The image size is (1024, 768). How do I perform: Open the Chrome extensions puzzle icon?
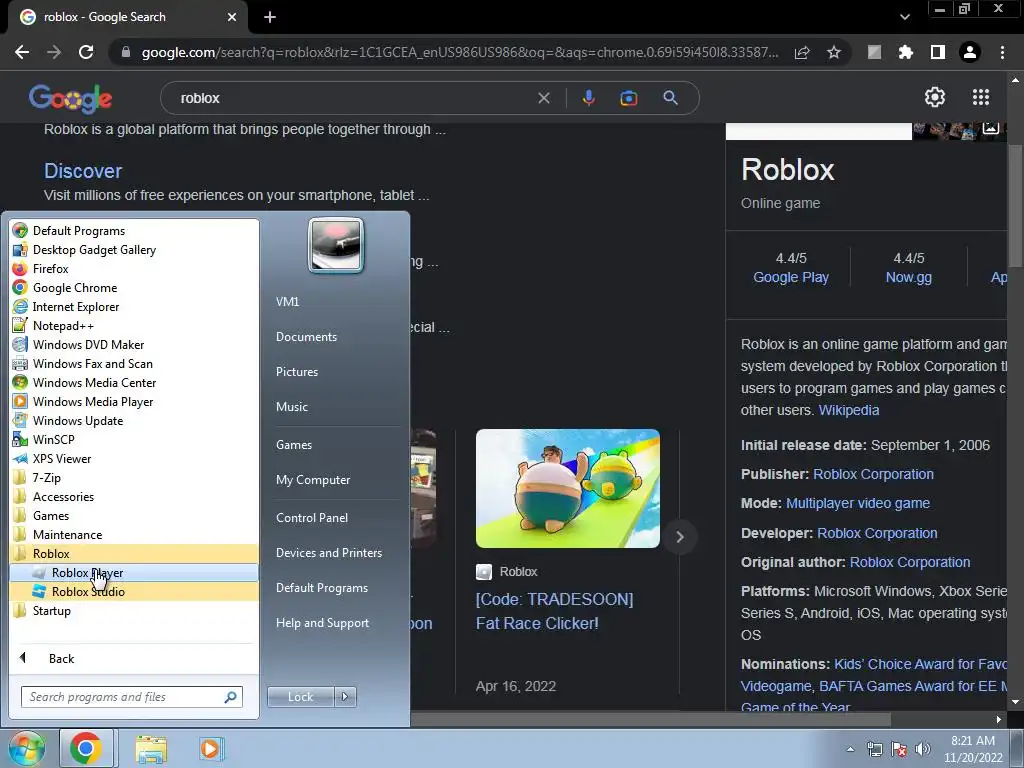click(x=906, y=52)
